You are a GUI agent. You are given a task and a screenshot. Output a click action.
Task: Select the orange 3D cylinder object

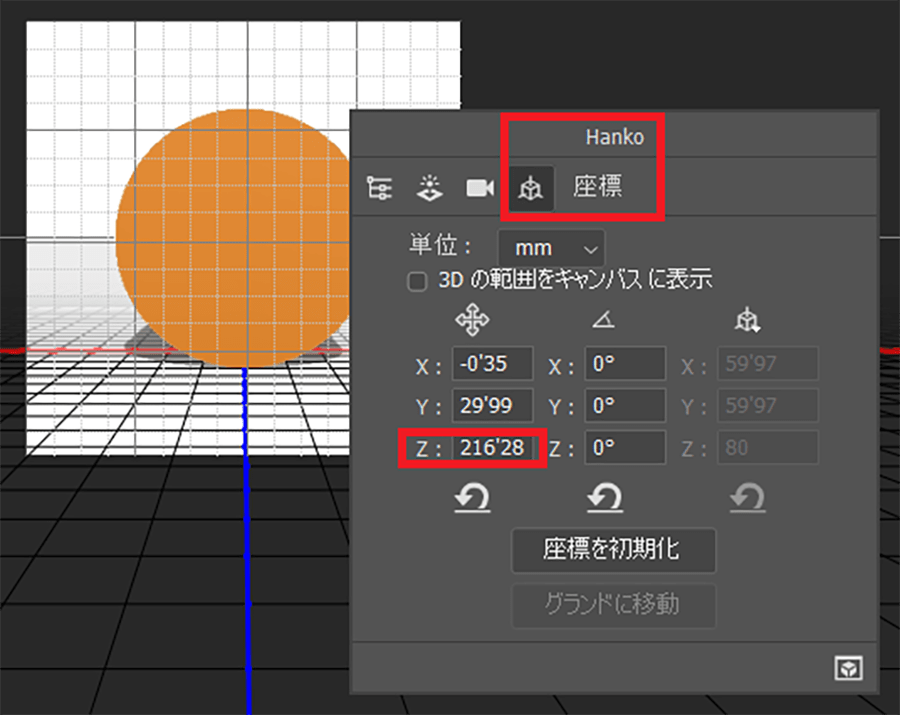point(232,238)
